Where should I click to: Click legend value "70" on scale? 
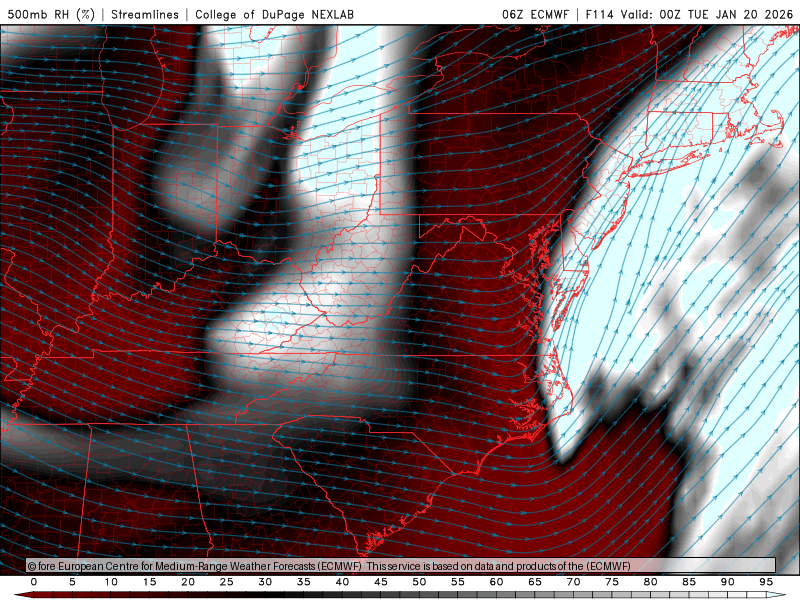573,582
